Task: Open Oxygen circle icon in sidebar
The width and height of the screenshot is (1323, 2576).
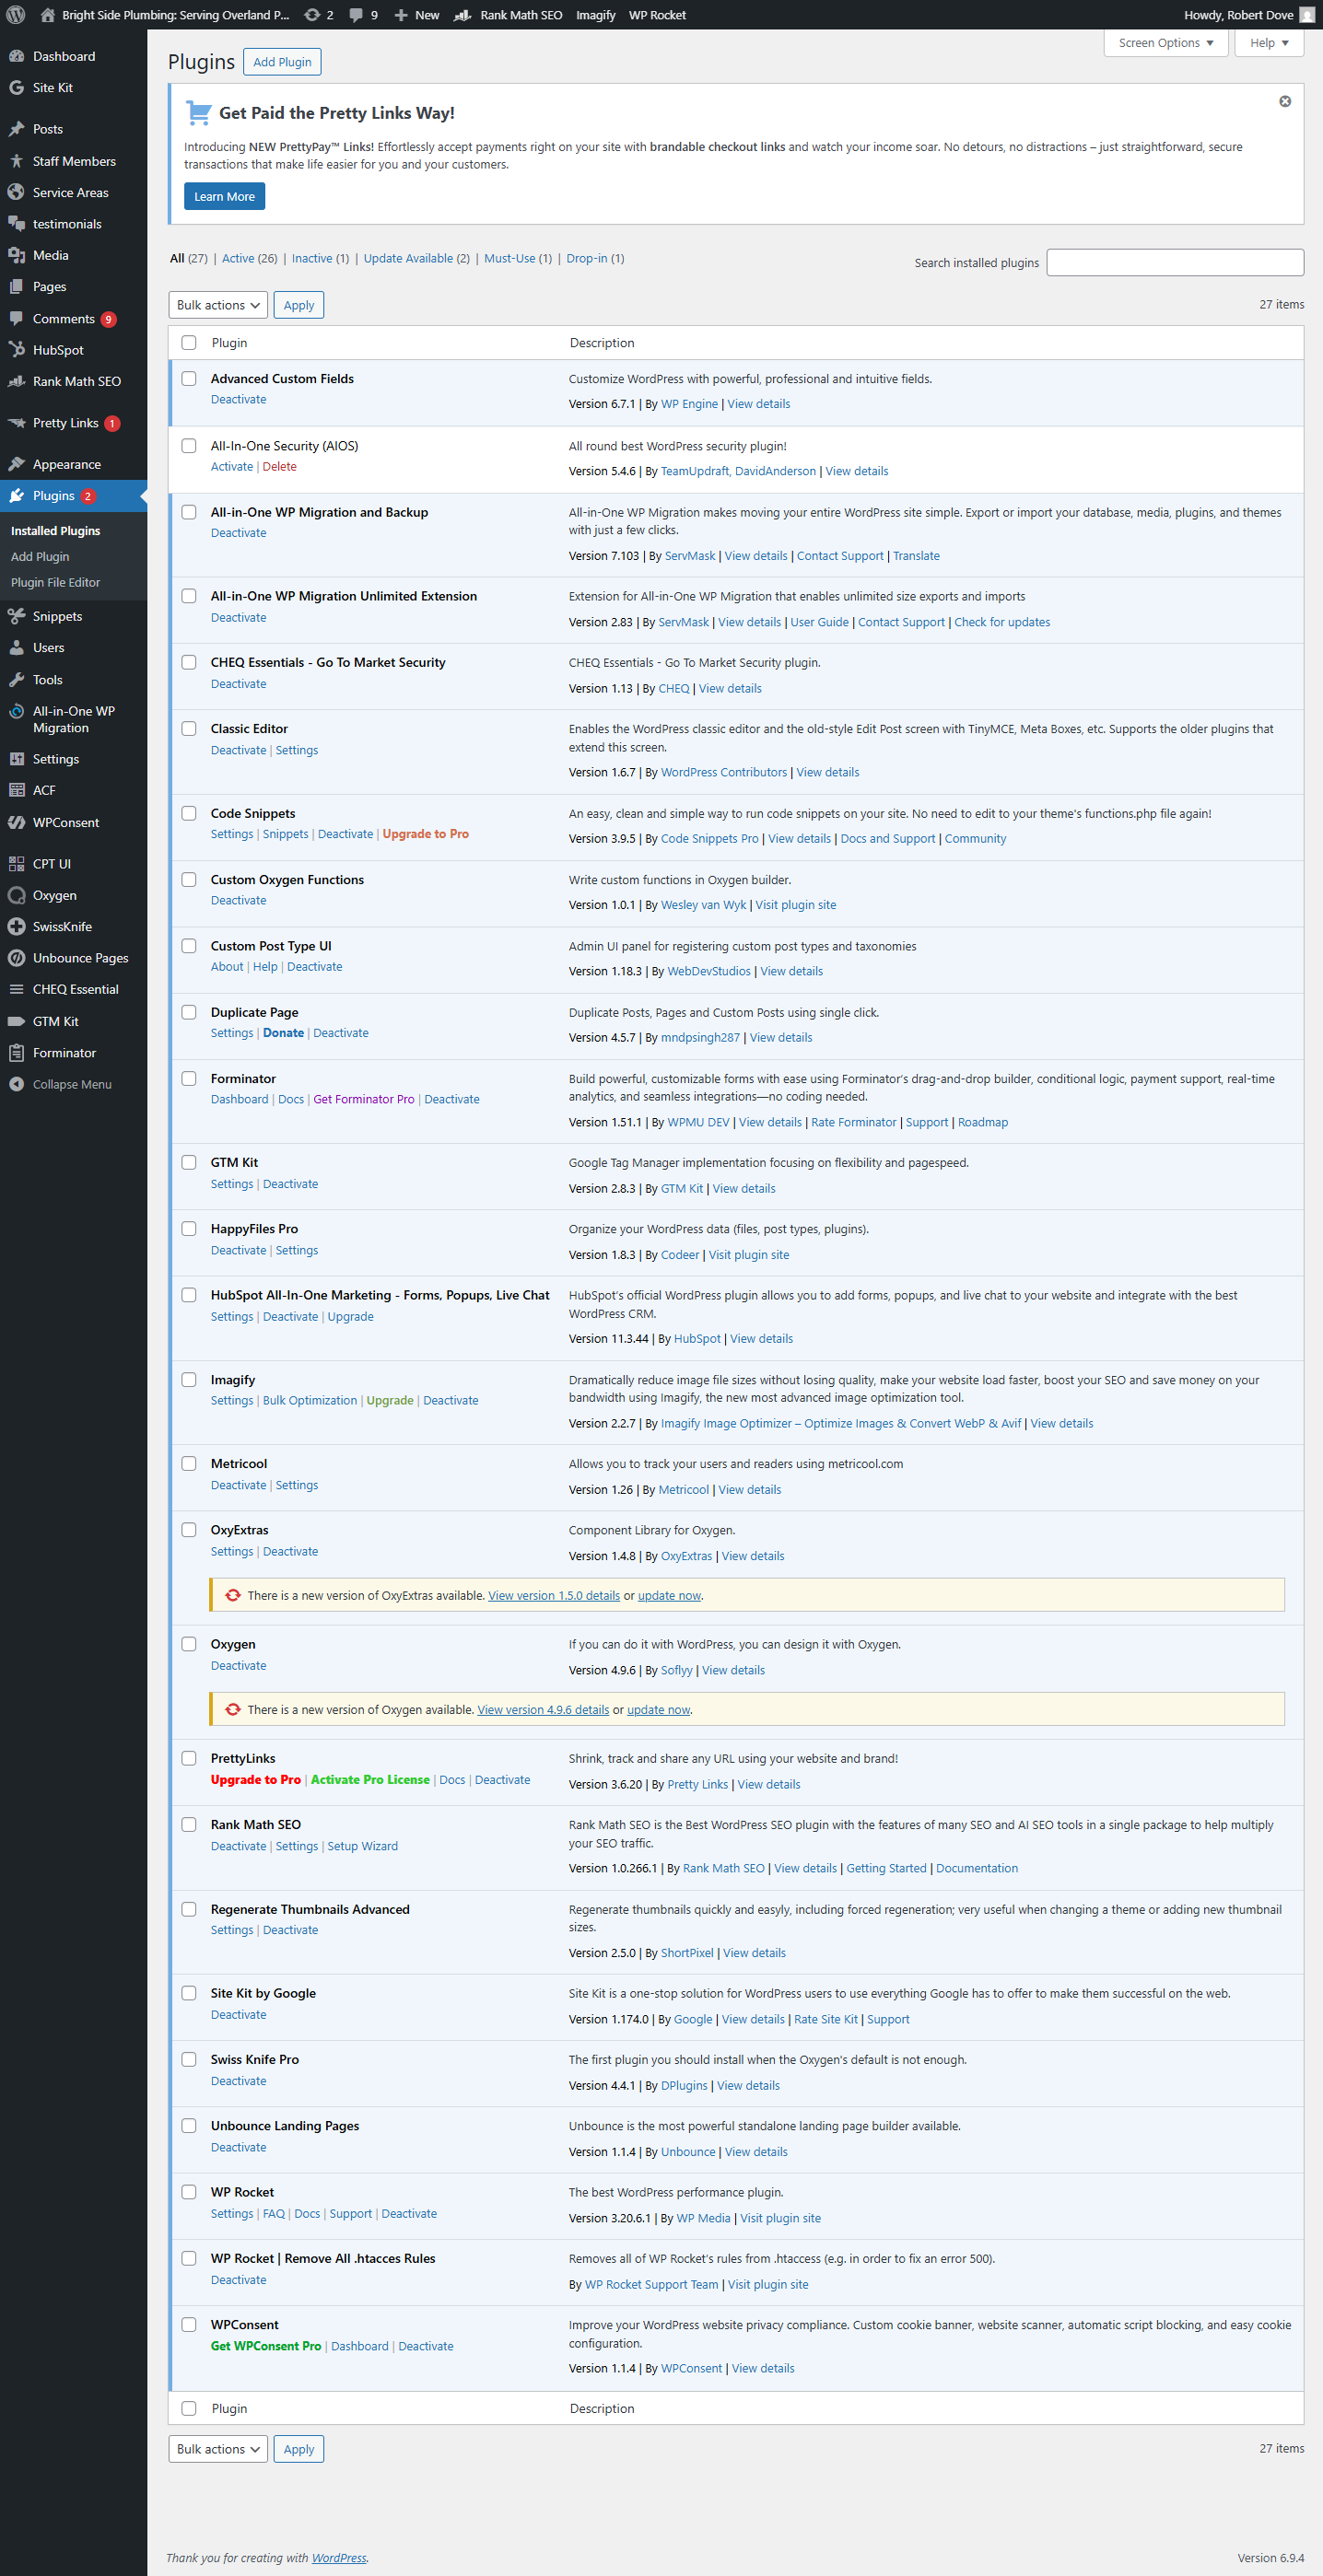Action: coord(16,895)
